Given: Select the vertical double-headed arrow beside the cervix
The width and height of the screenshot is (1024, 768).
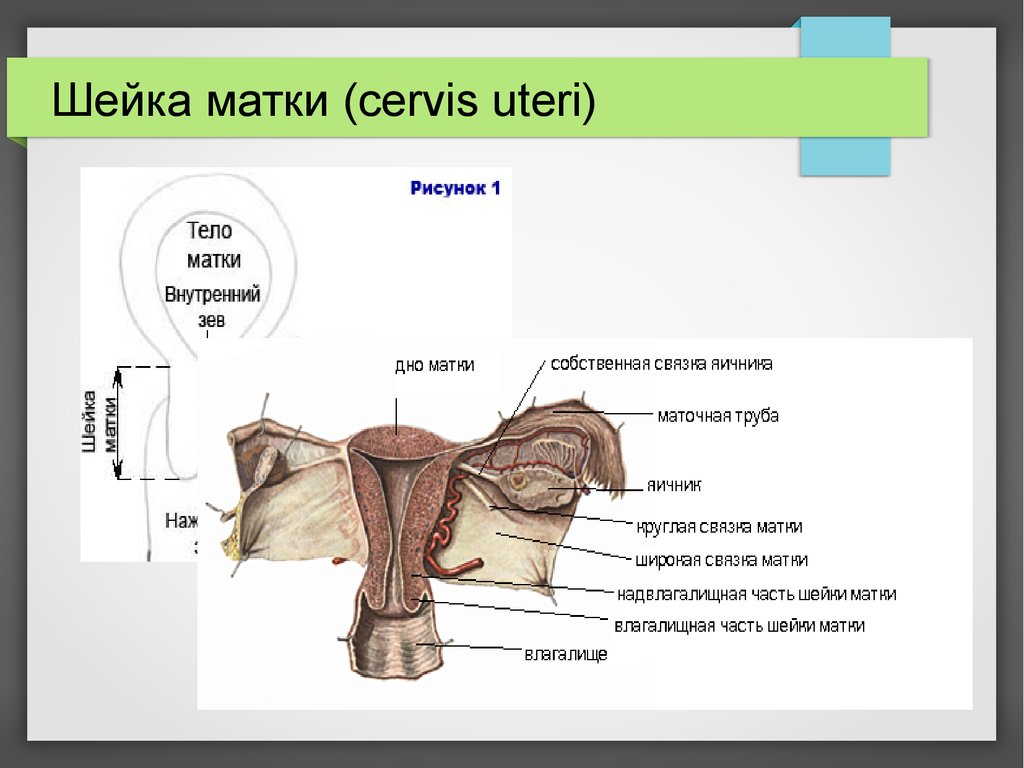Looking at the screenshot, I should tap(118, 423).
